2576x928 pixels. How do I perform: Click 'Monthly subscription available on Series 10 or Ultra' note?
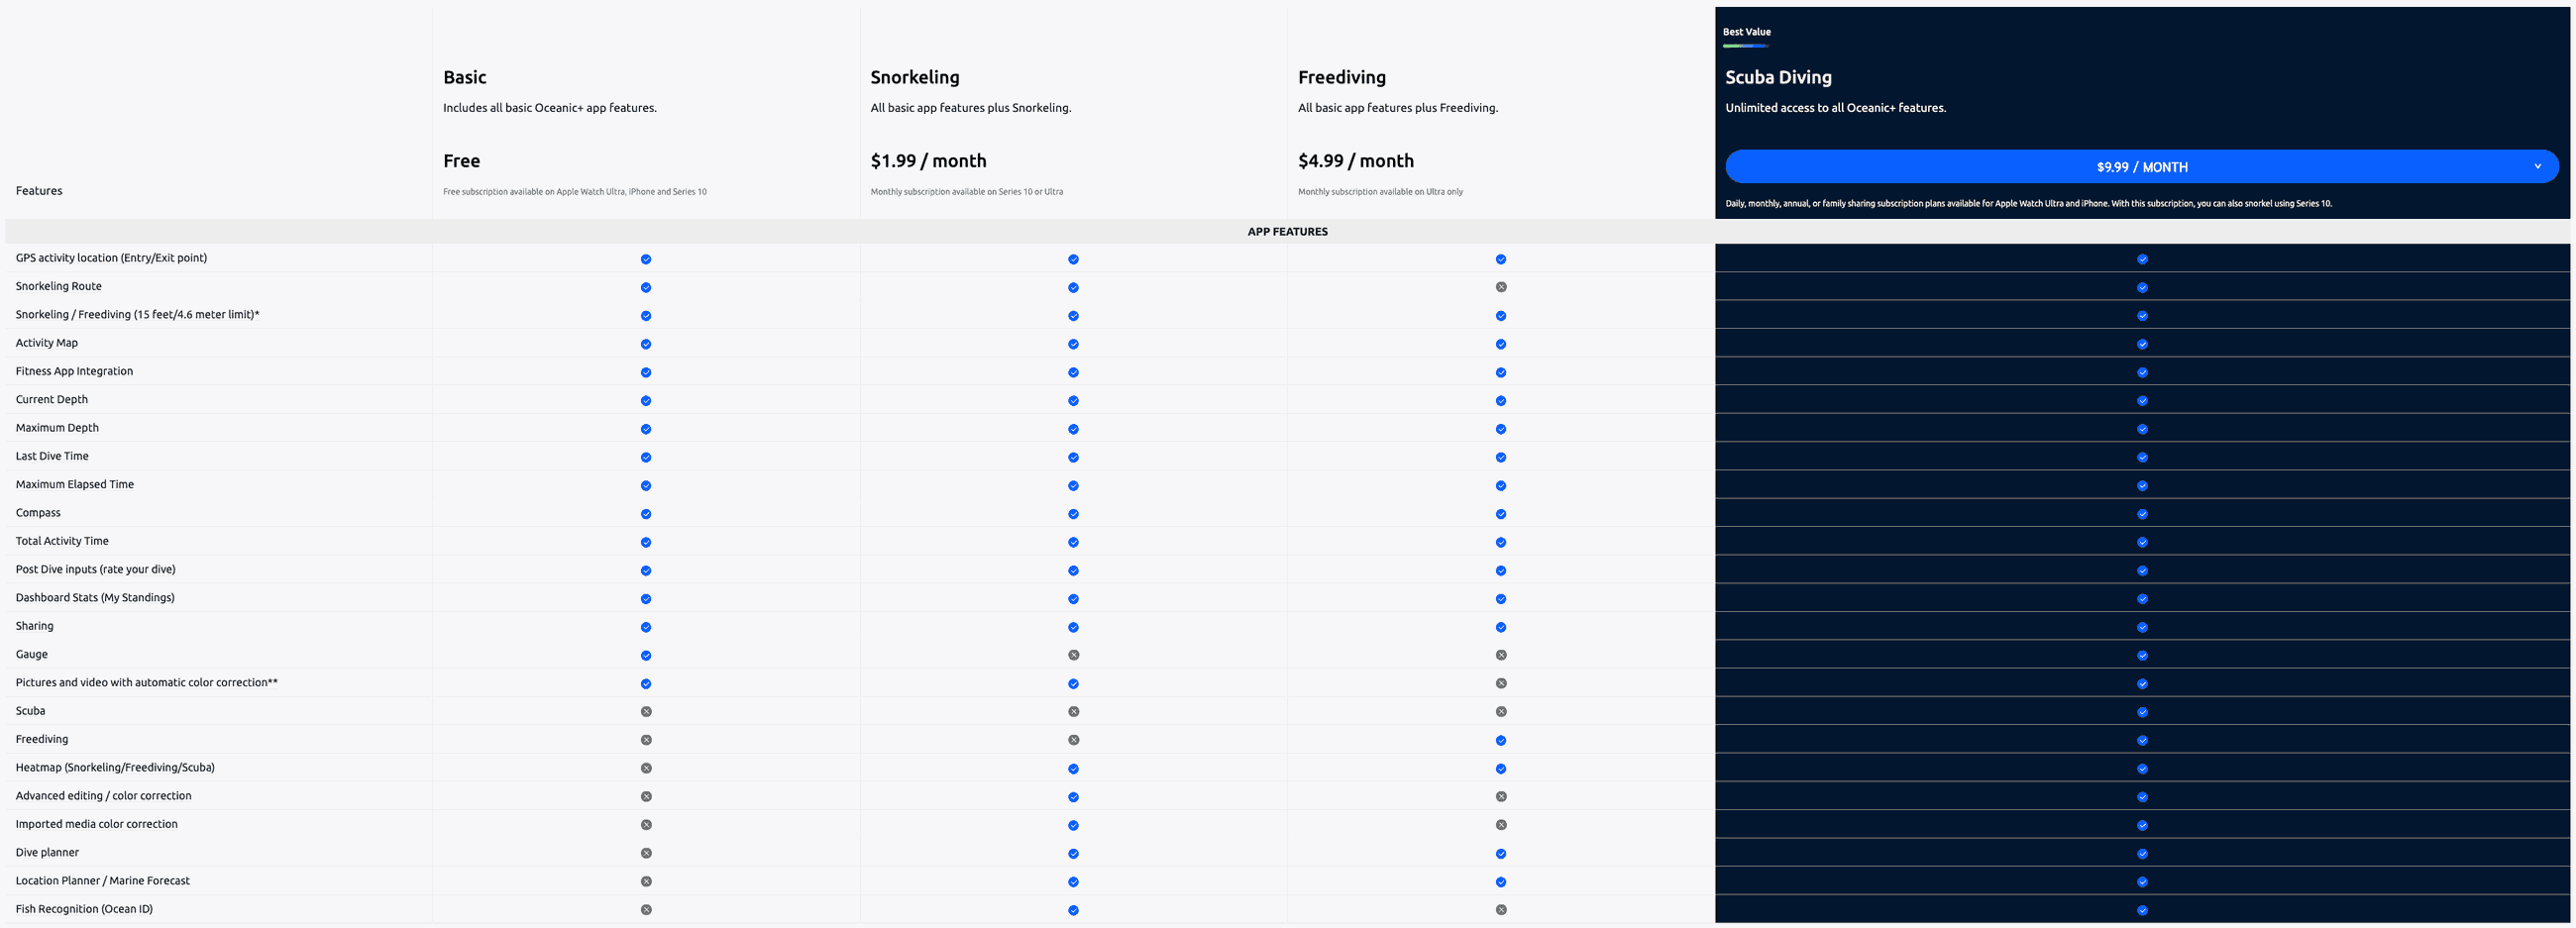[966, 192]
